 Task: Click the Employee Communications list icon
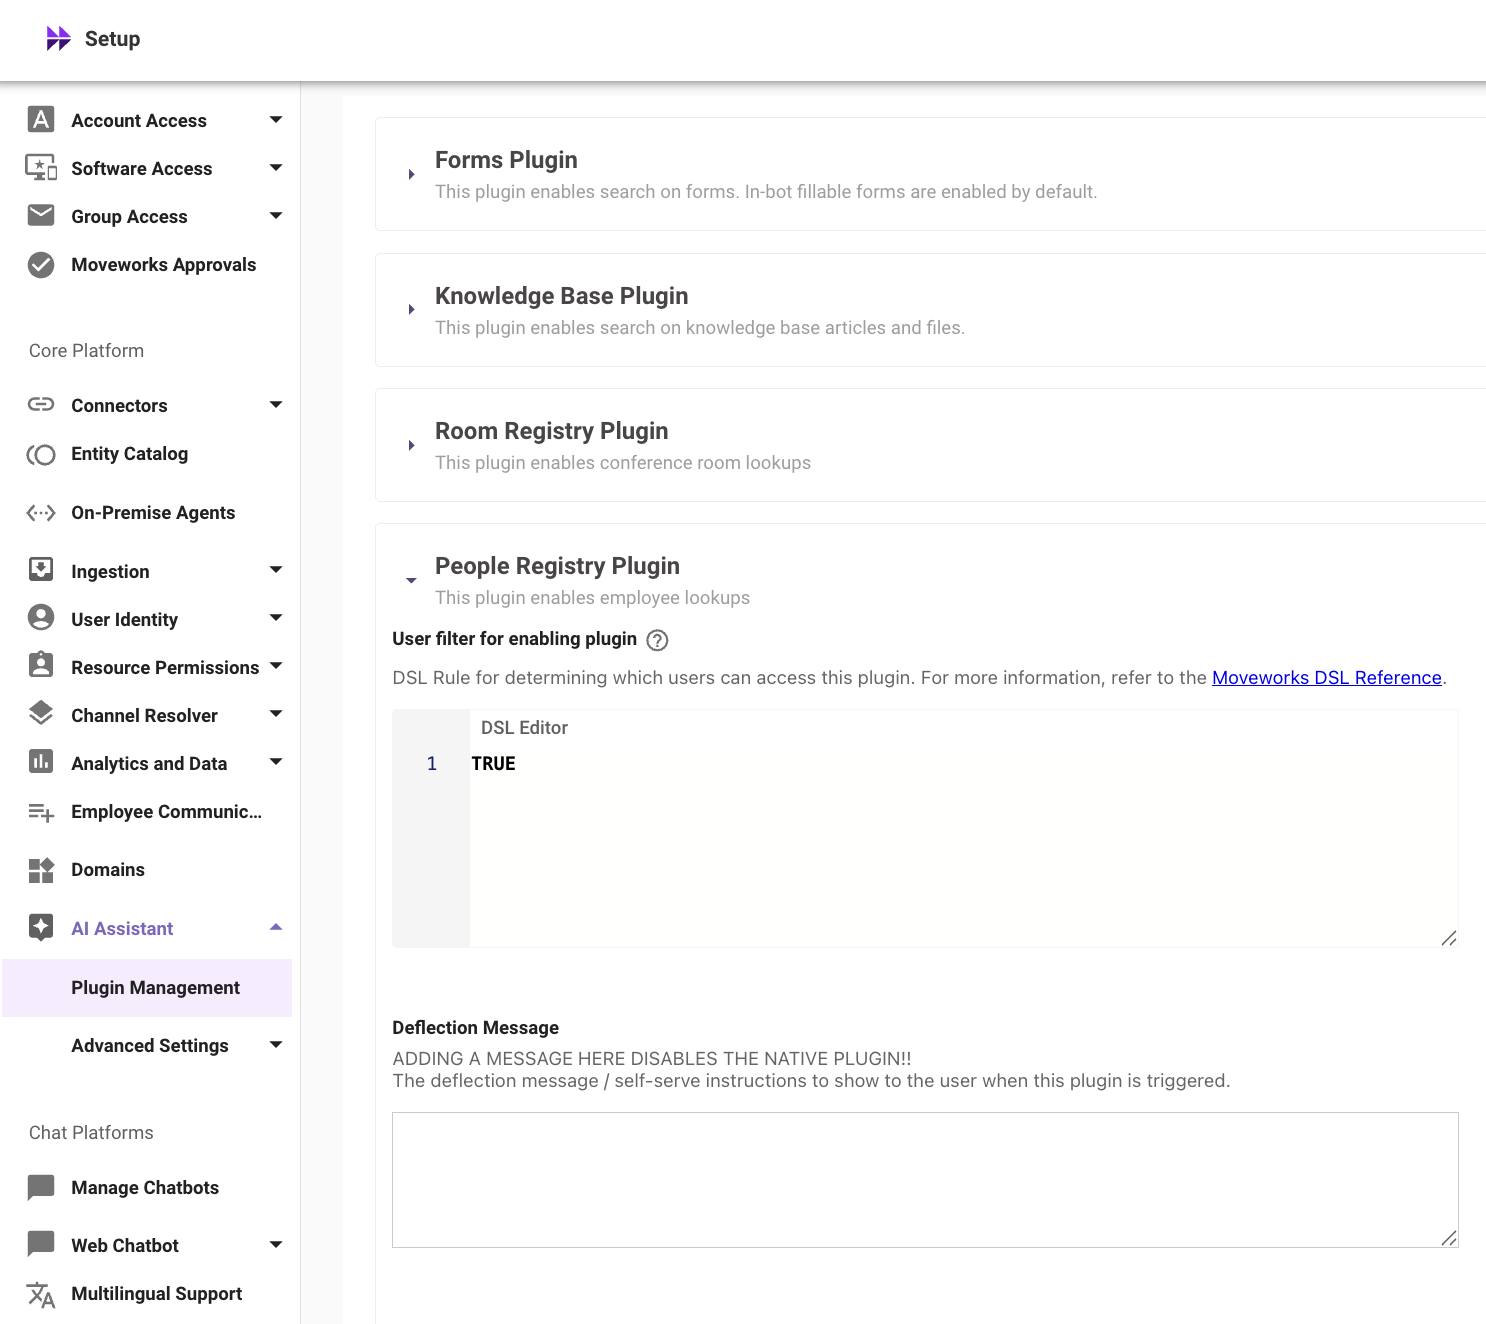(x=41, y=812)
